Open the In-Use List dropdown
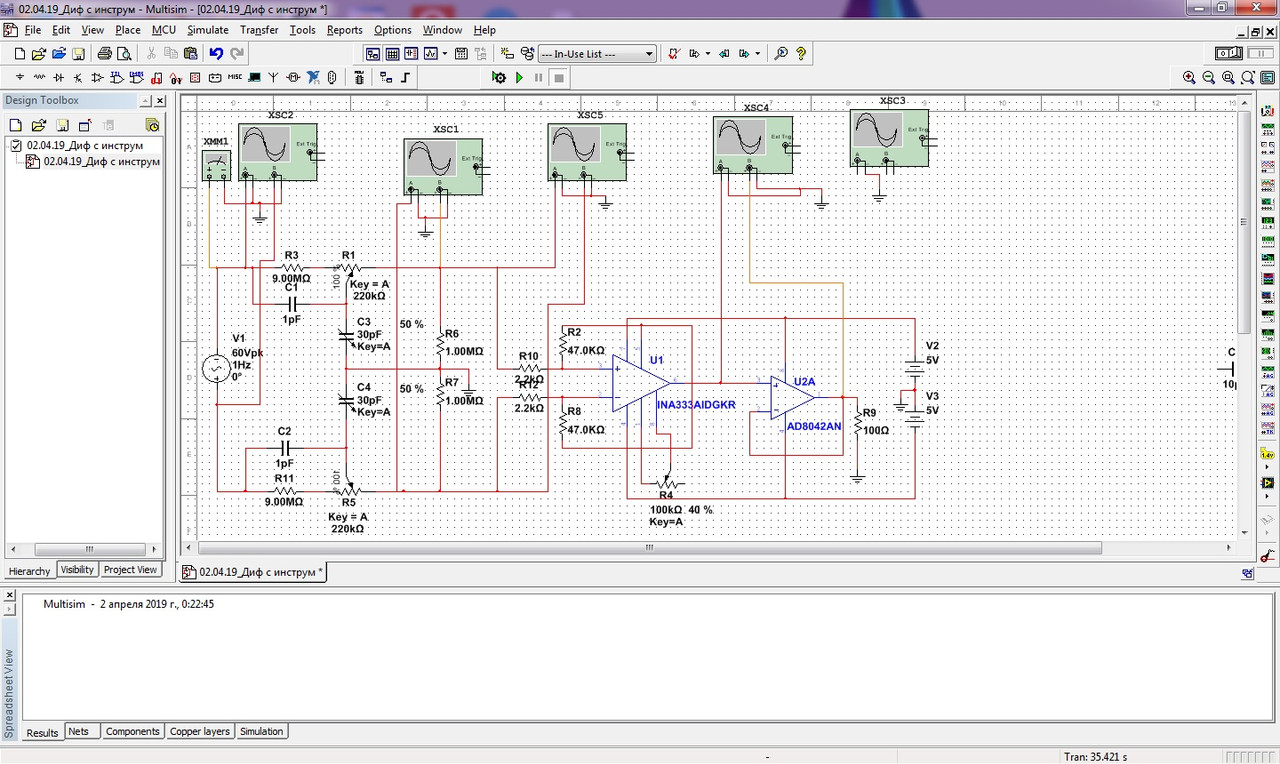1280x764 pixels. (x=597, y=54)
